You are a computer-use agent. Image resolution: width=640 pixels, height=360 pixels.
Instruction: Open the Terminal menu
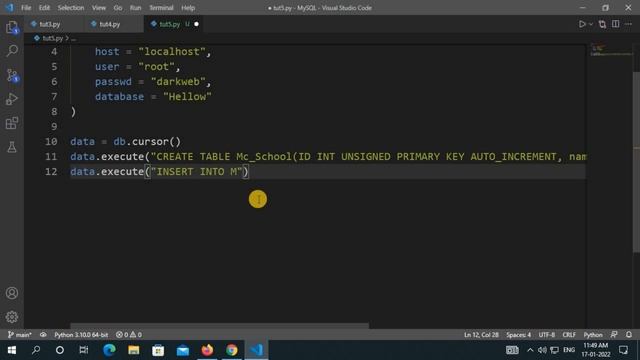click(x=161, y=8)
